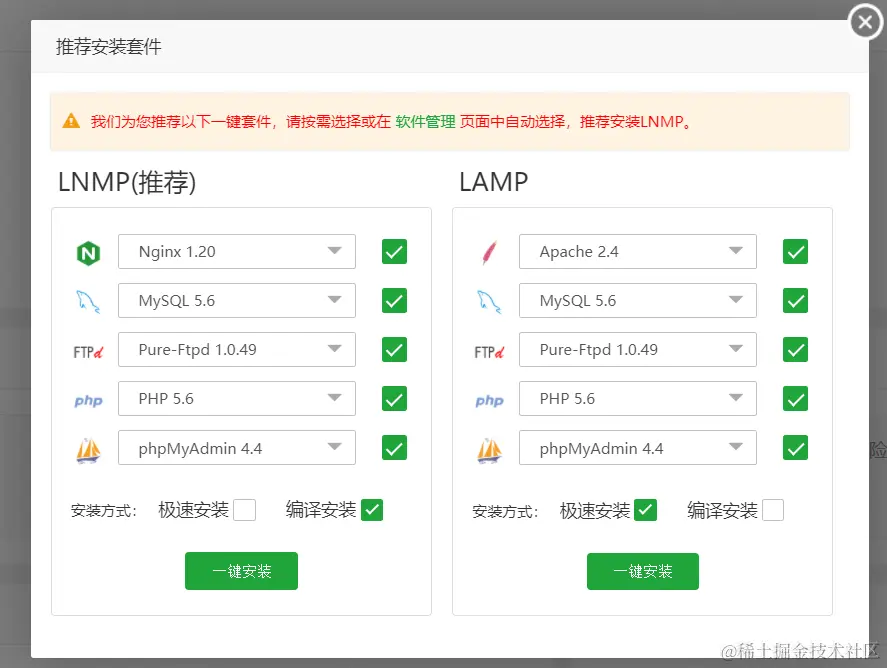
Task: Click 安装方式 label in LNMP panel
Action: 104,511
